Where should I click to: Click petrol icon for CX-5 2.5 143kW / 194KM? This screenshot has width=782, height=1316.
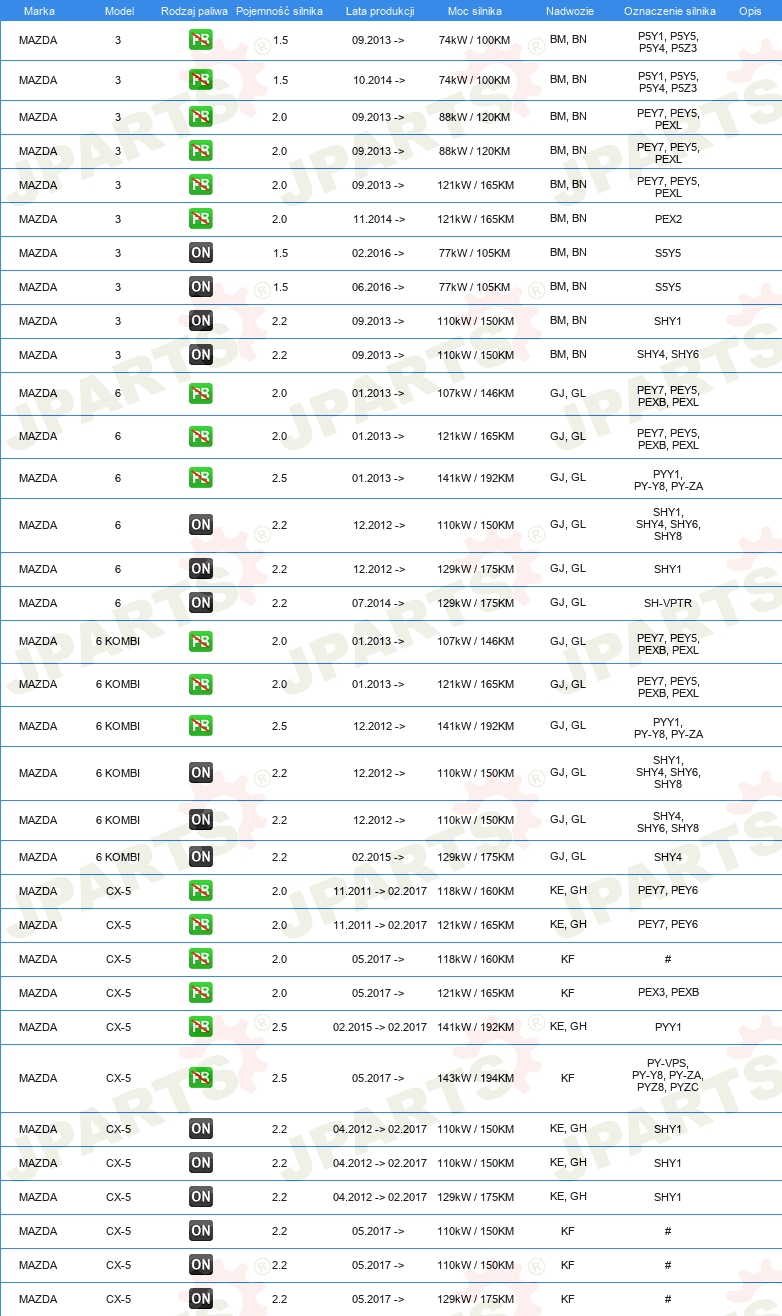pos(200,1077)
